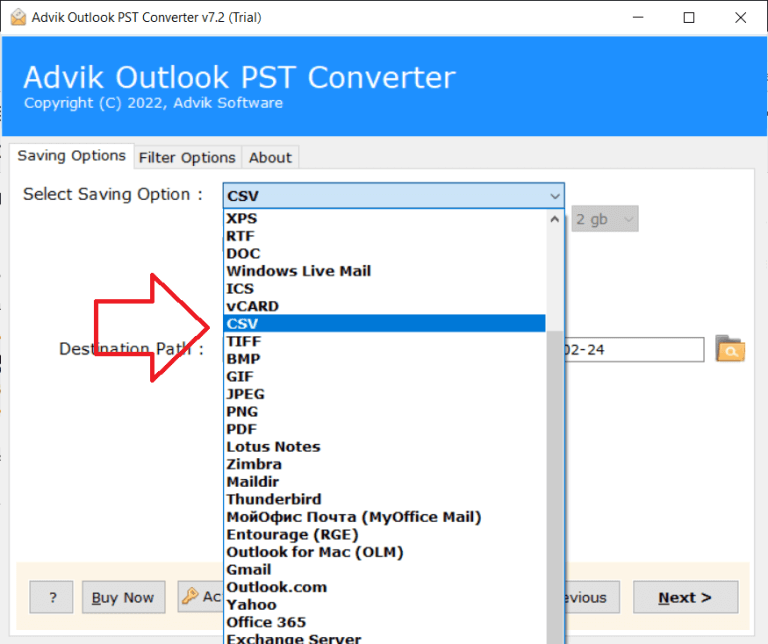Click into the Destination Path field

tap(634, 350)
